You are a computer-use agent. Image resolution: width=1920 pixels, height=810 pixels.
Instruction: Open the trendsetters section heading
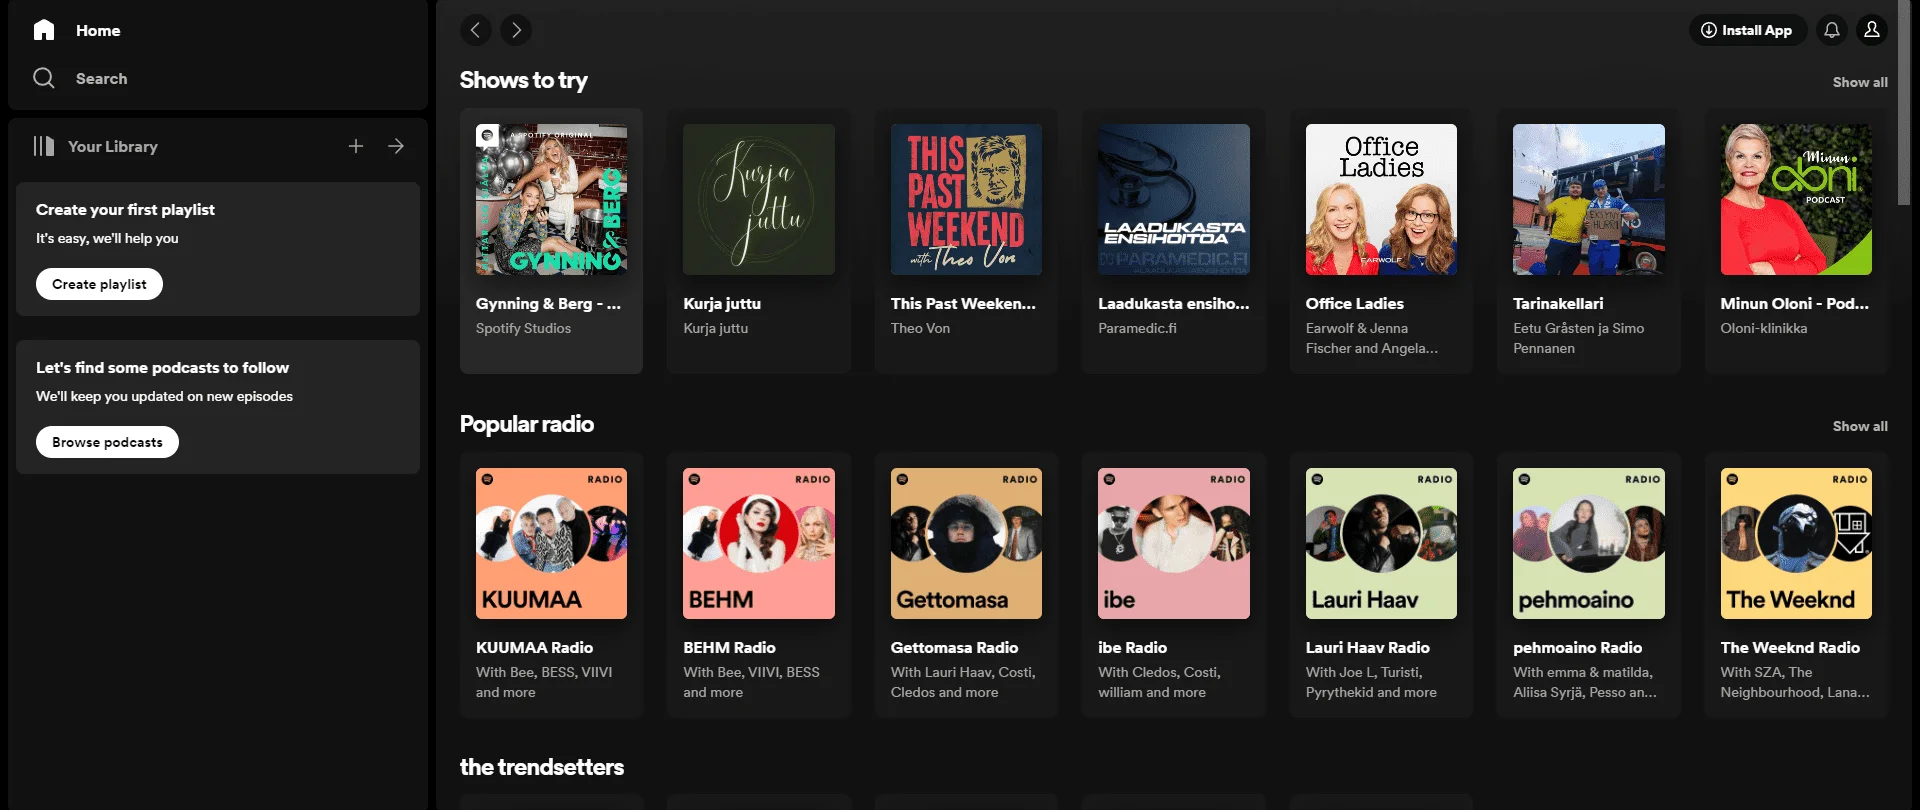(x=541, y=767)
